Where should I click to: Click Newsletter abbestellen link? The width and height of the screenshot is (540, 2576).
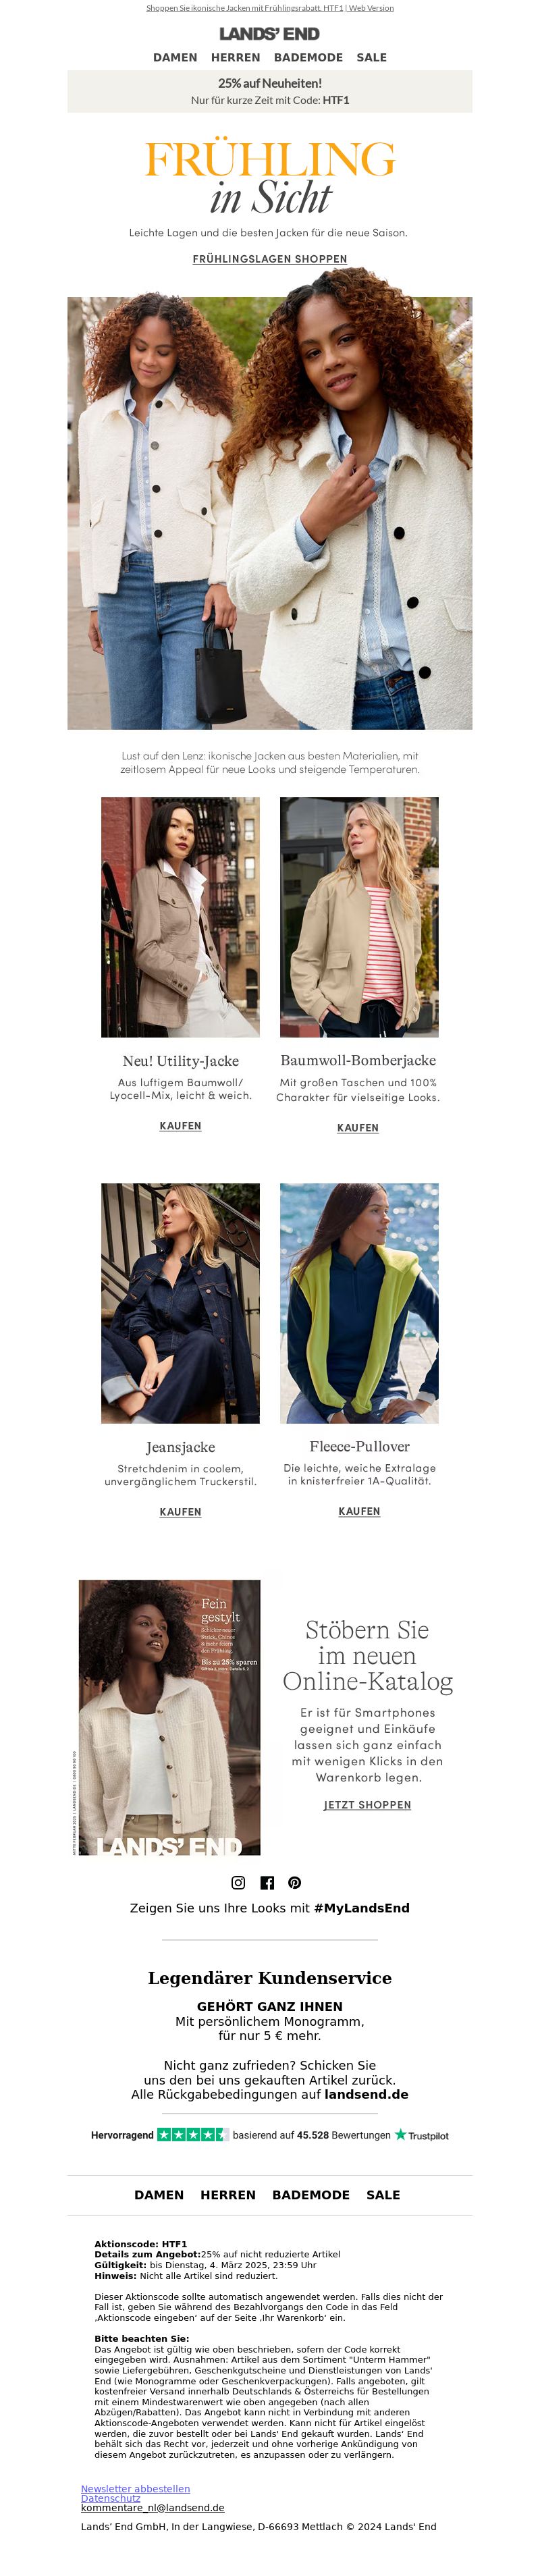click(x=135, y=2488)
